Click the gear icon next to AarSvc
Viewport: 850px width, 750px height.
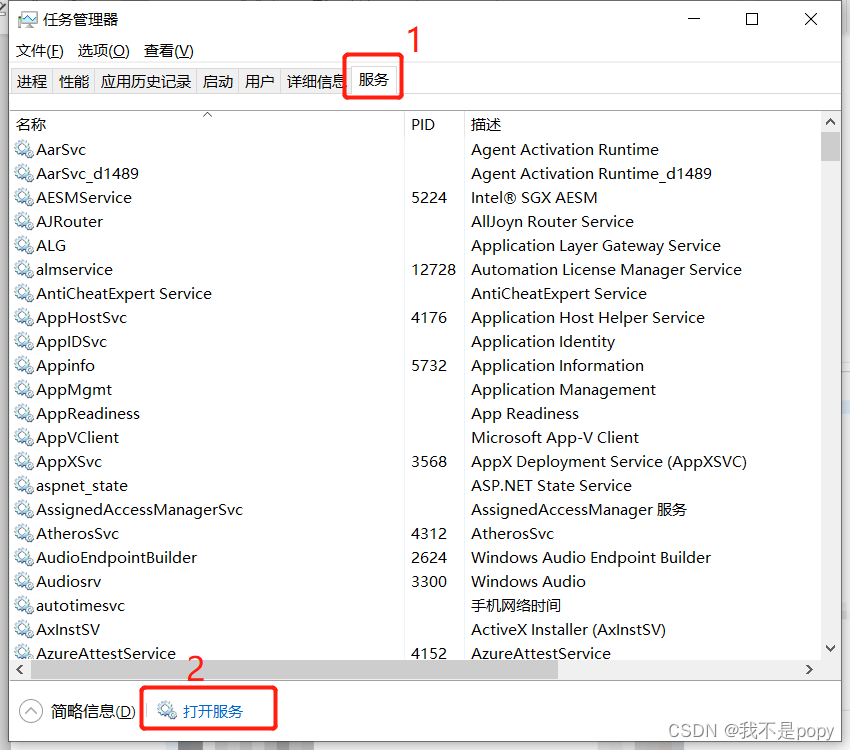pos(24,149)
